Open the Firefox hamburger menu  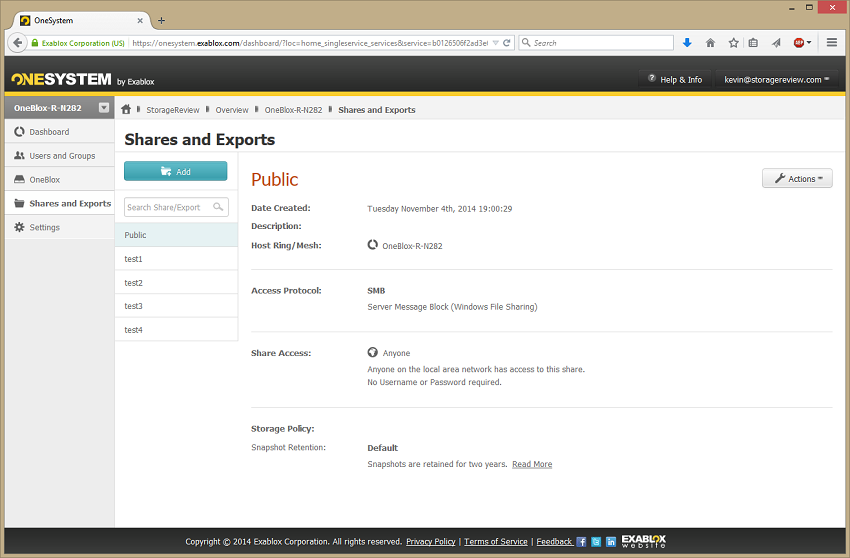832,42
